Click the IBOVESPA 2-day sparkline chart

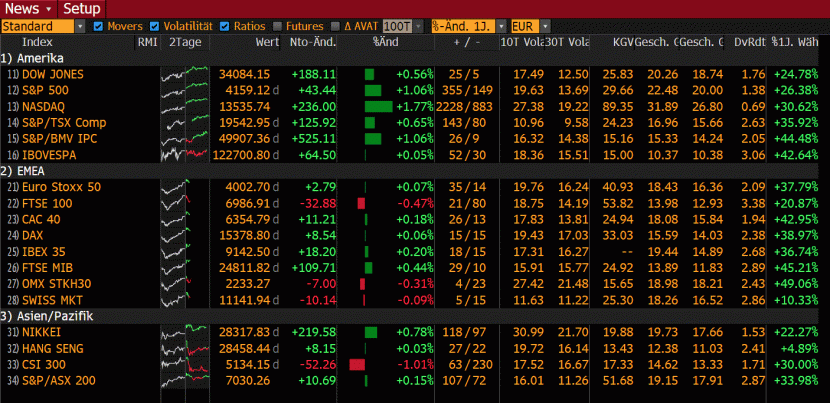185,155
